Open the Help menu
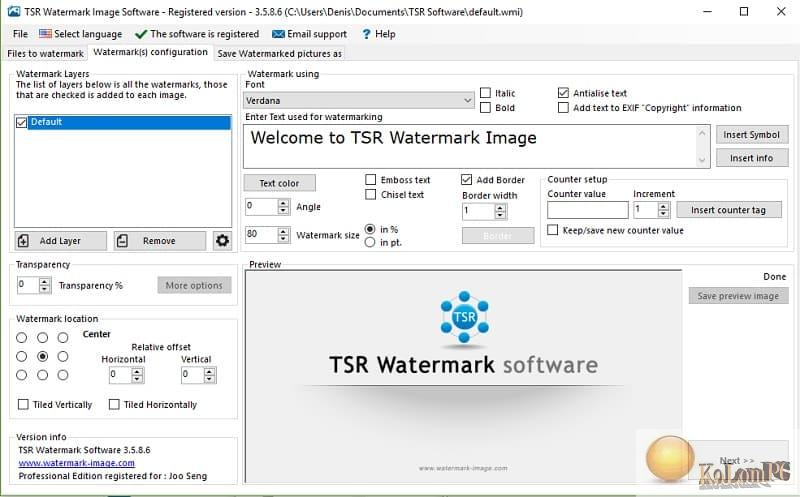Screen dimensions: 800x497 (379, 34)
